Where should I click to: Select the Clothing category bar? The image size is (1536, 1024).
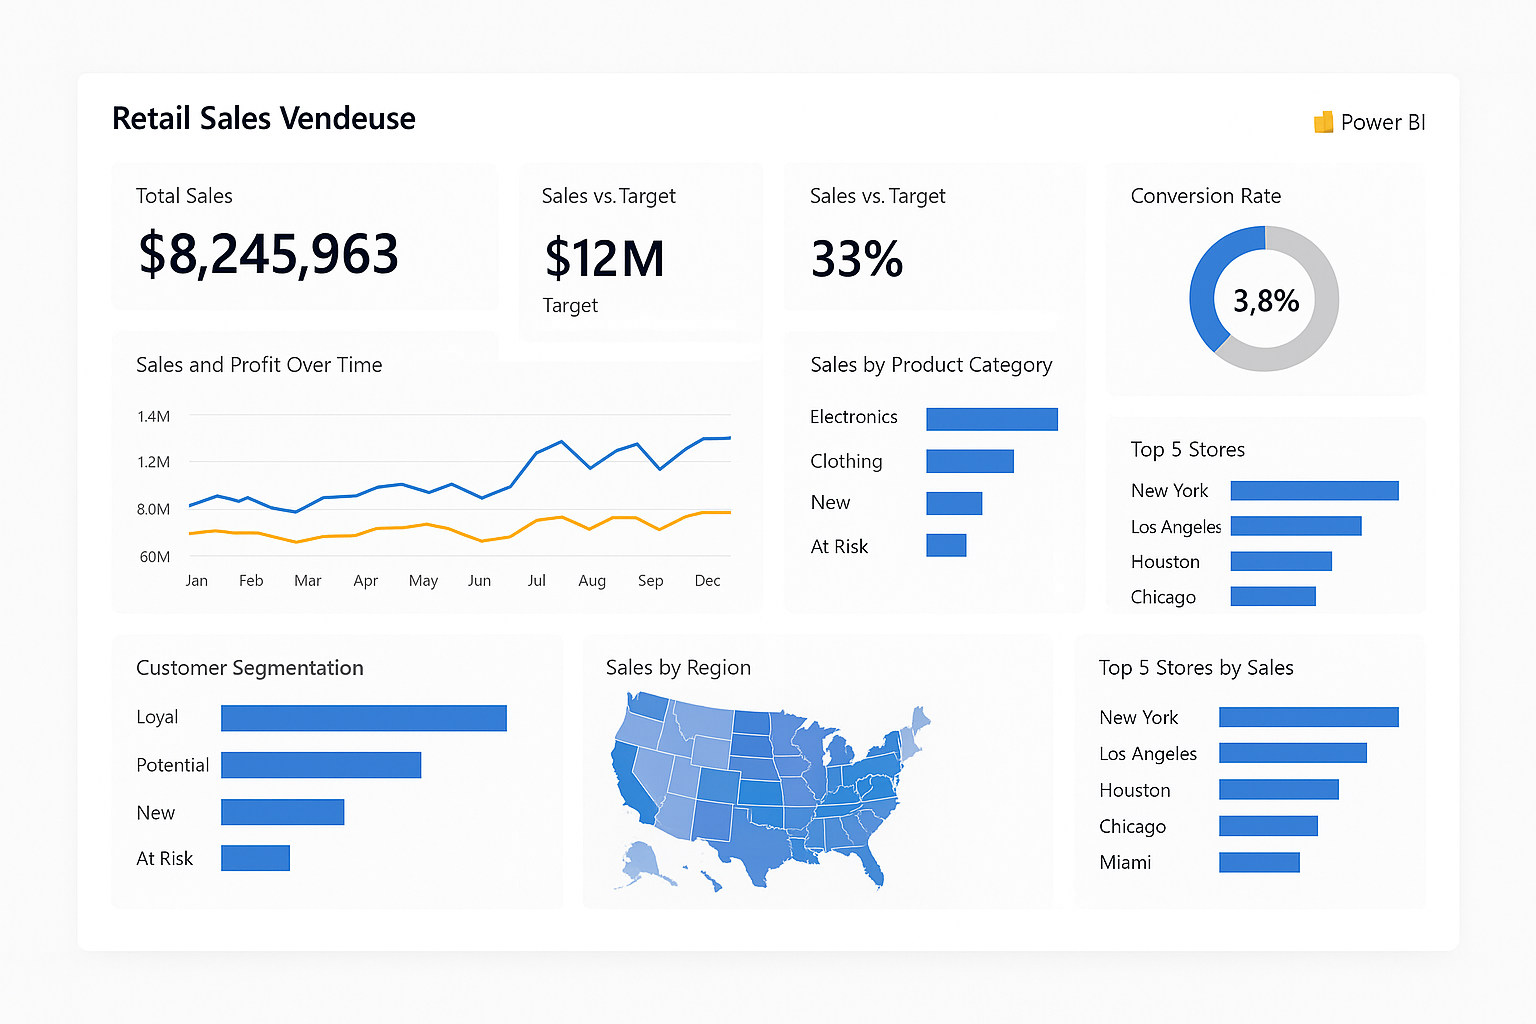coord(969,461)
